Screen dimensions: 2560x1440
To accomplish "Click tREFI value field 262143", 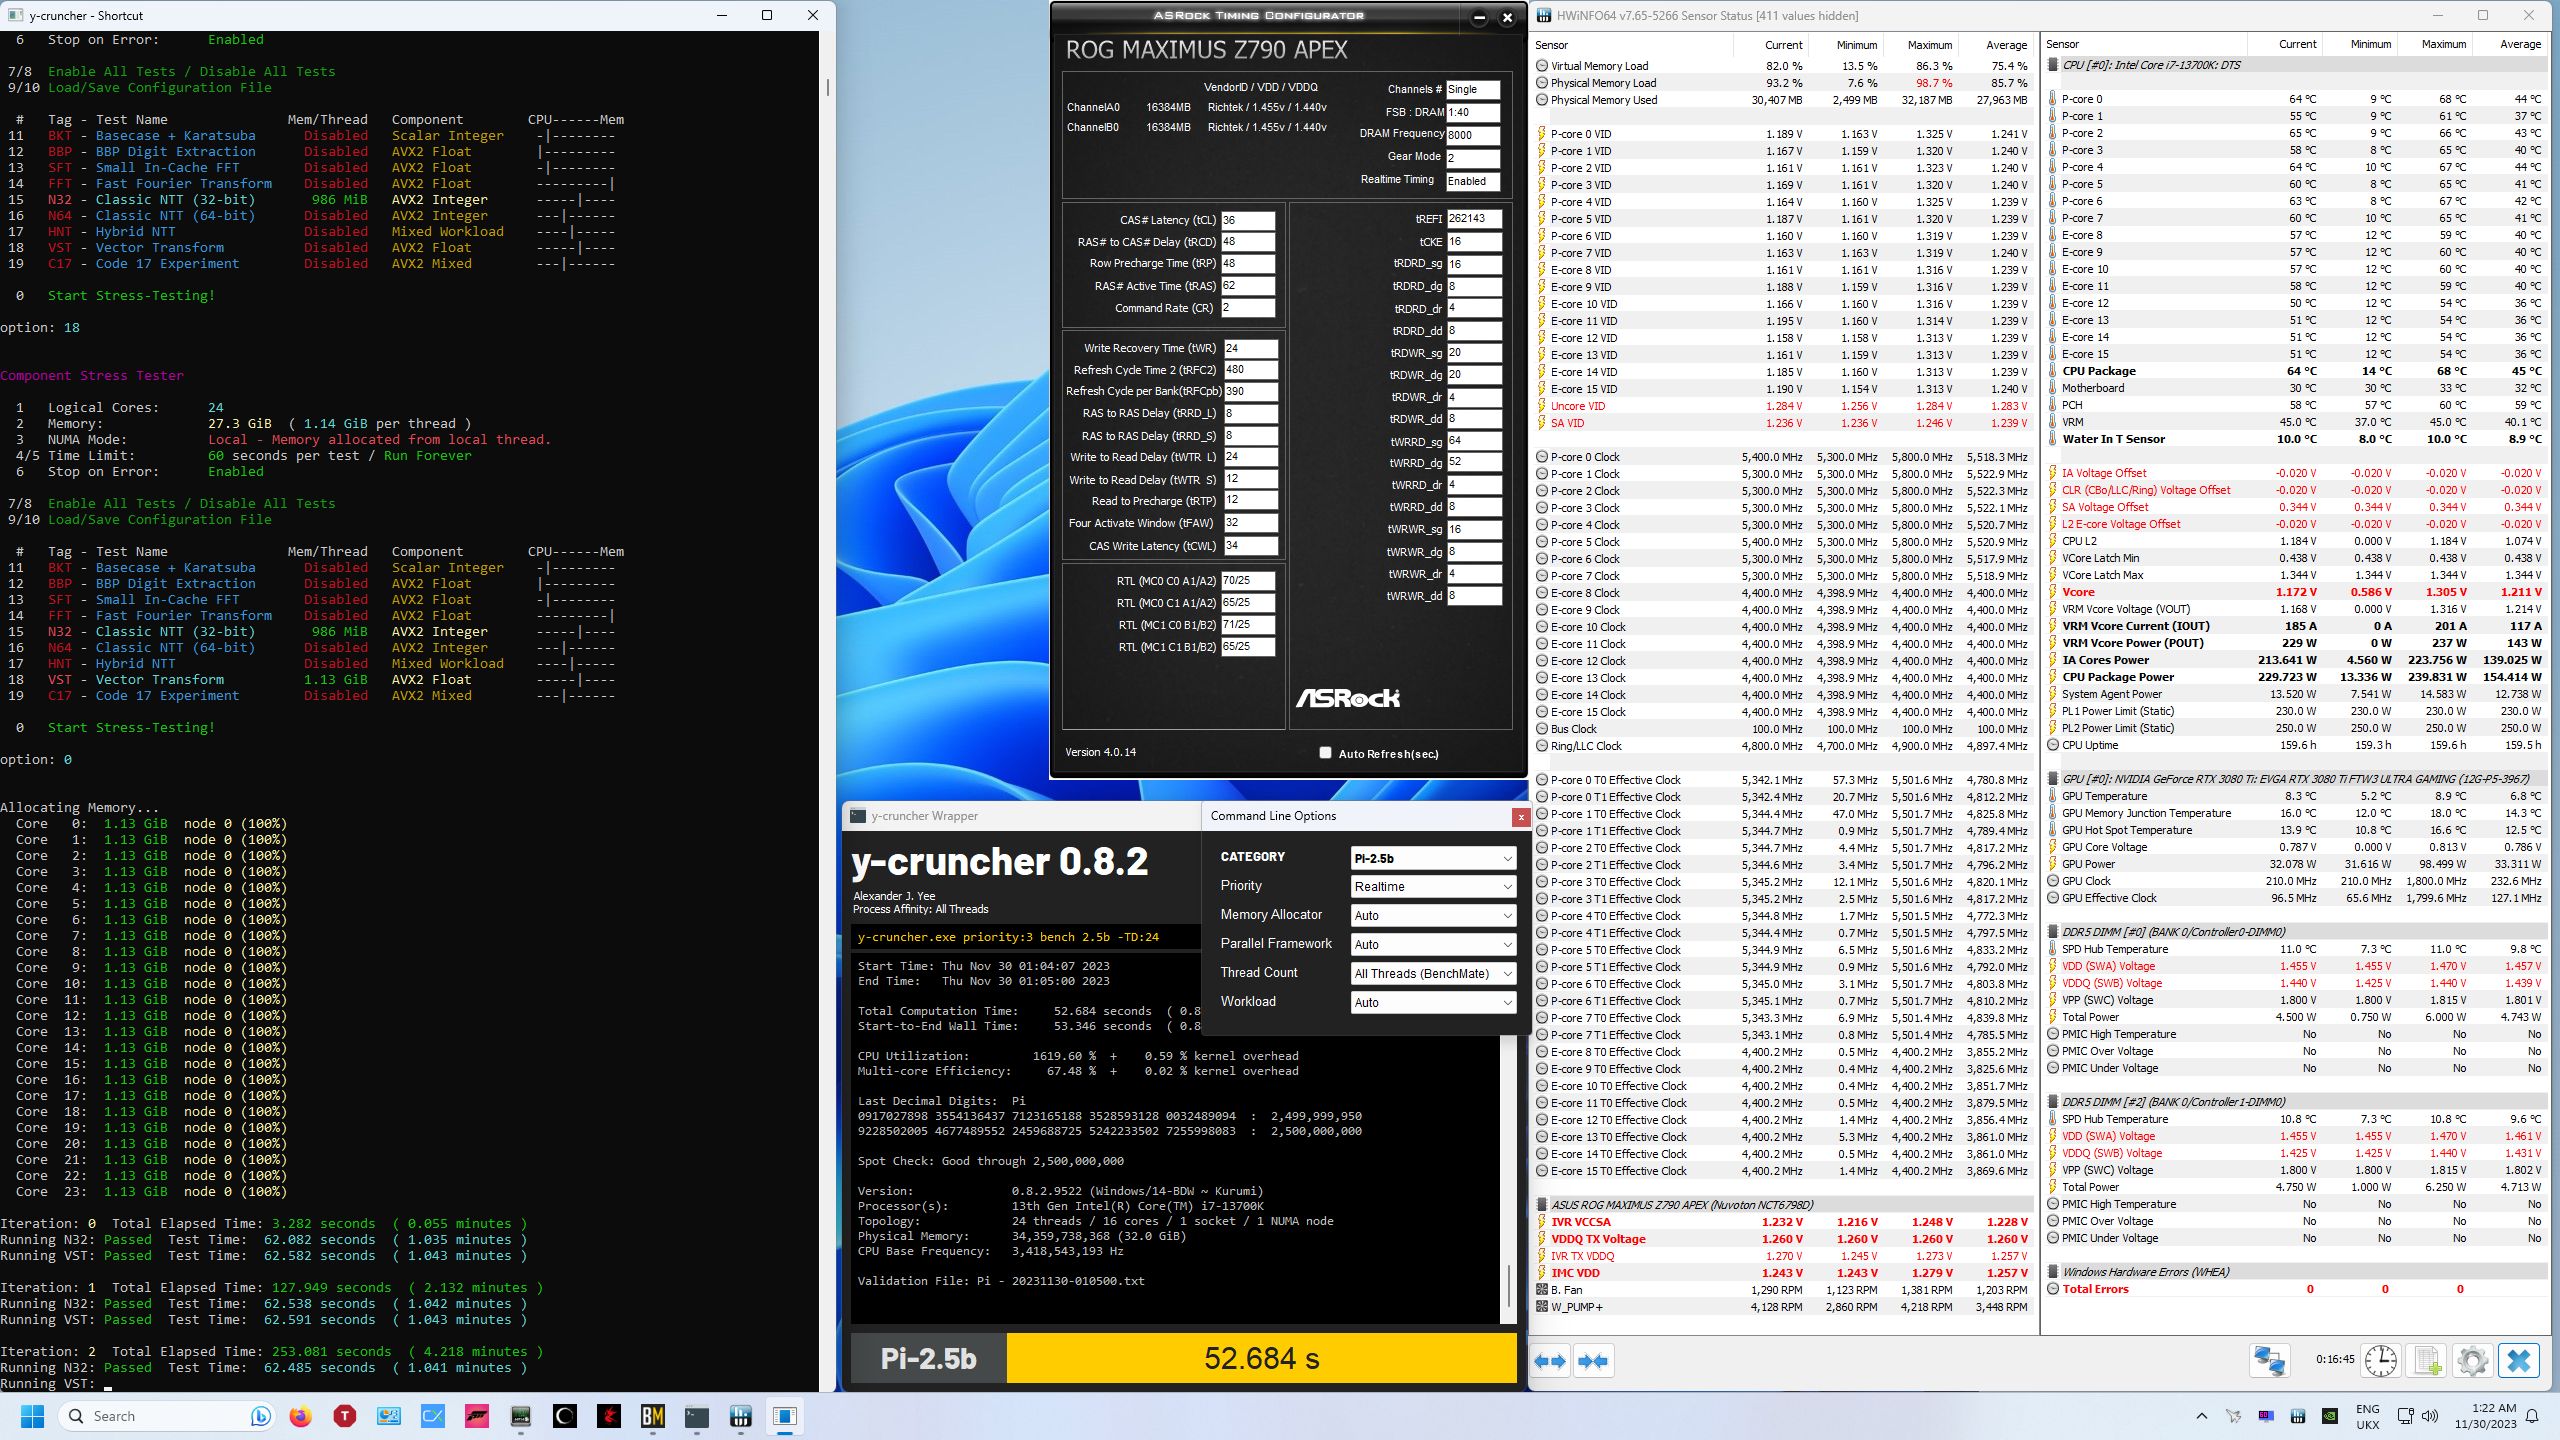I will point(1474,219).
